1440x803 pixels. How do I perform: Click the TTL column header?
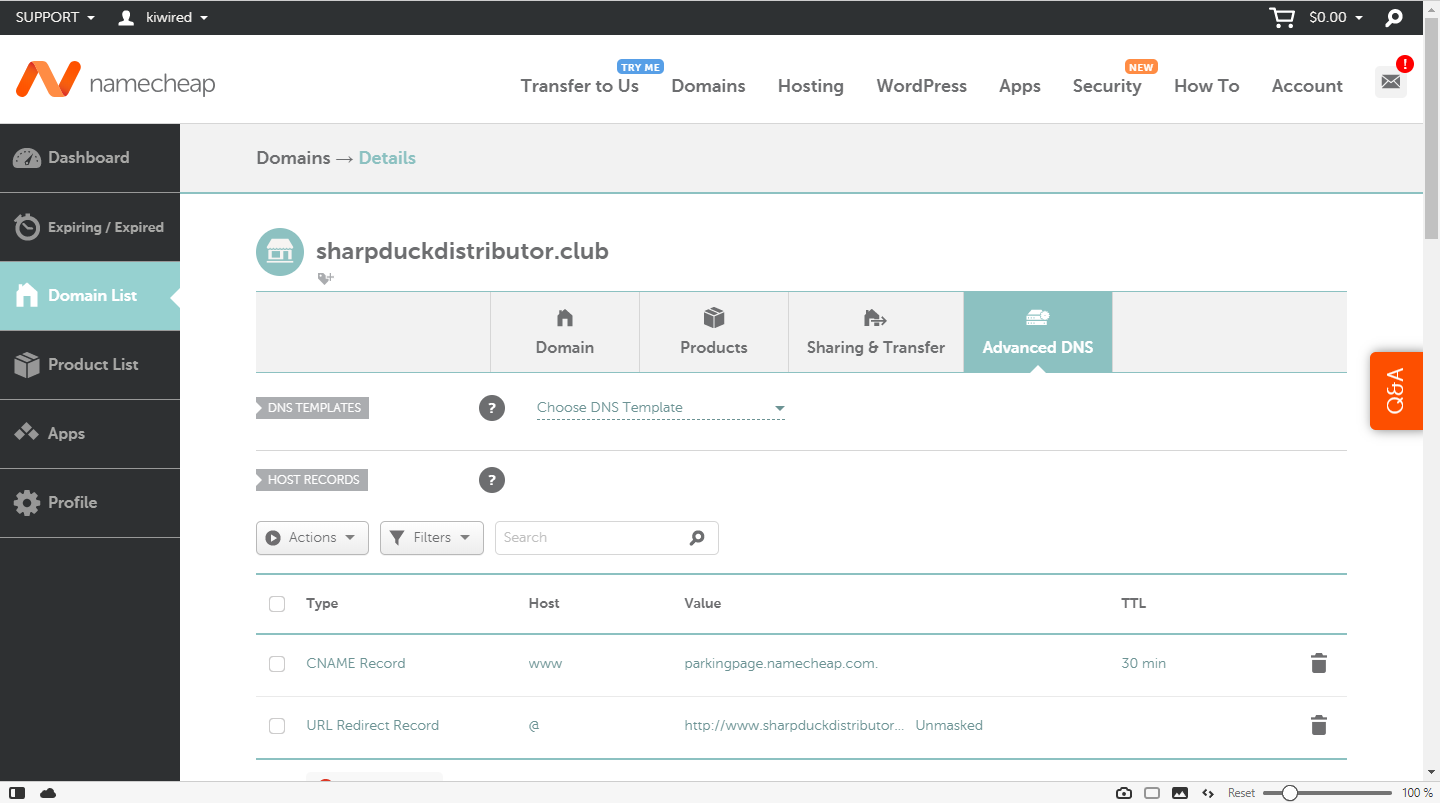point(1133,604)
